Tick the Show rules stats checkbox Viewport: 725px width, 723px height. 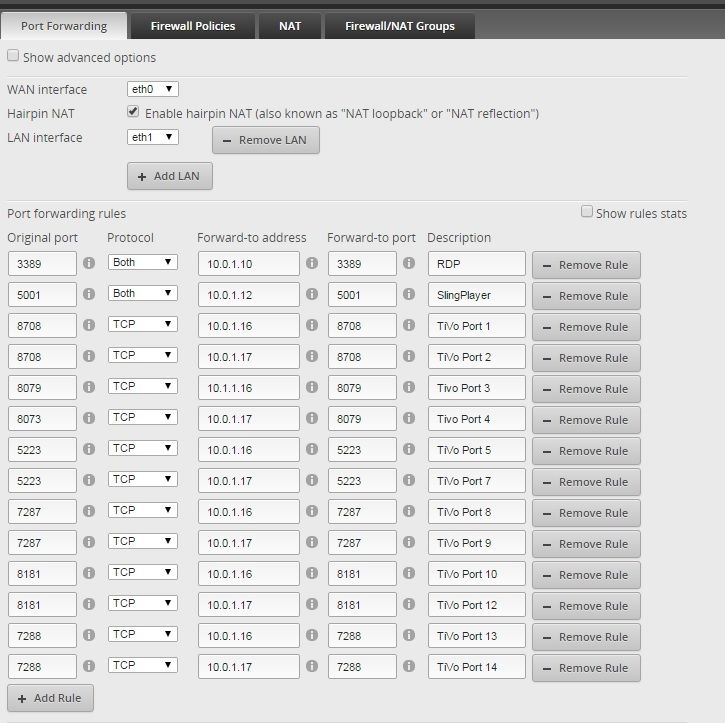click(x=587, y=211)
